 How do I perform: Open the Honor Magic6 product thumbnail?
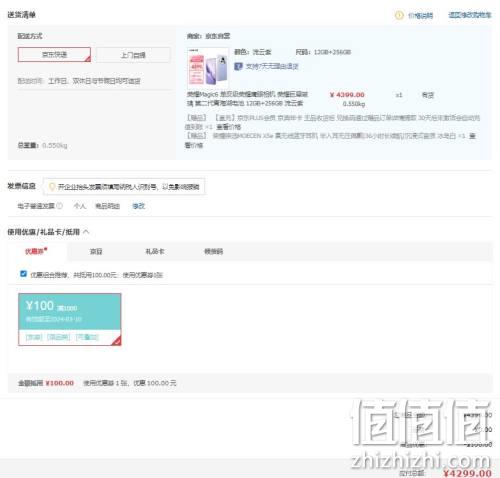pyautogui.click(x=208, y=68)
